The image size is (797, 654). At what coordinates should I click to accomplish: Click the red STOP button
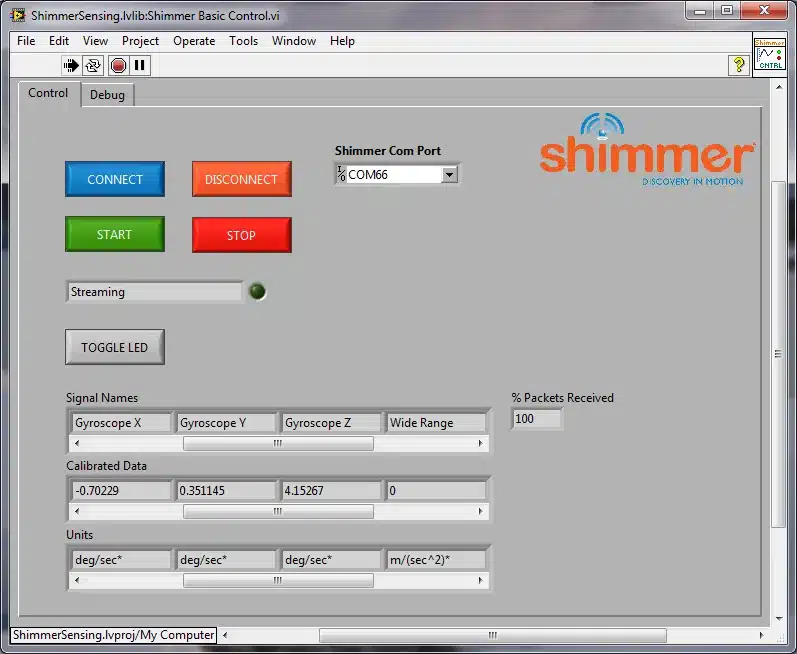241,235
